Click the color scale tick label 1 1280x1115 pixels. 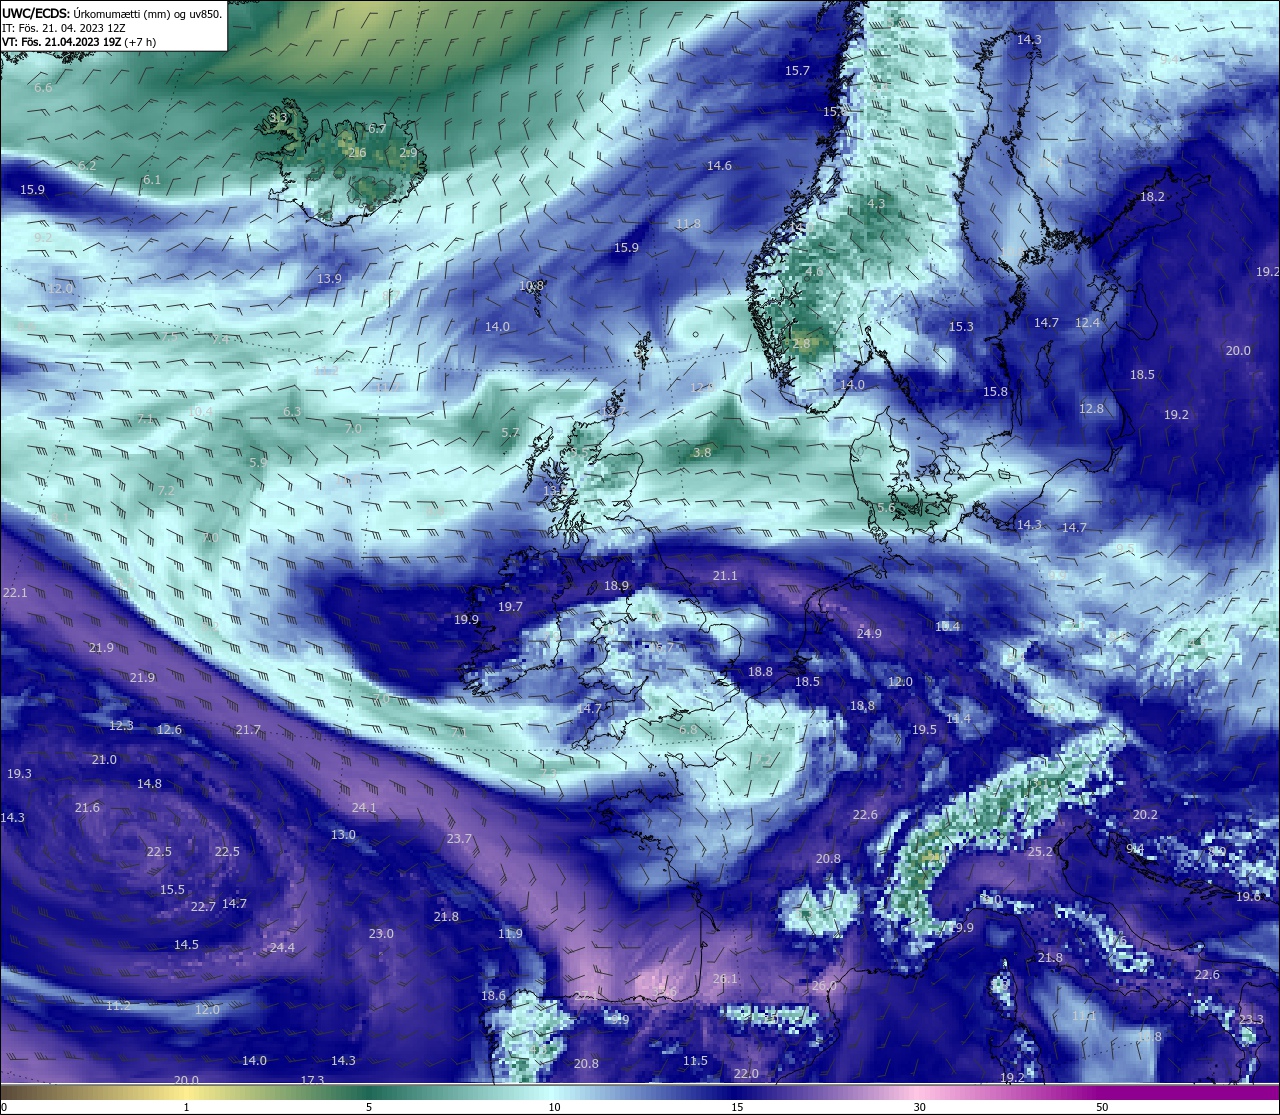(x=186, y=1107)
